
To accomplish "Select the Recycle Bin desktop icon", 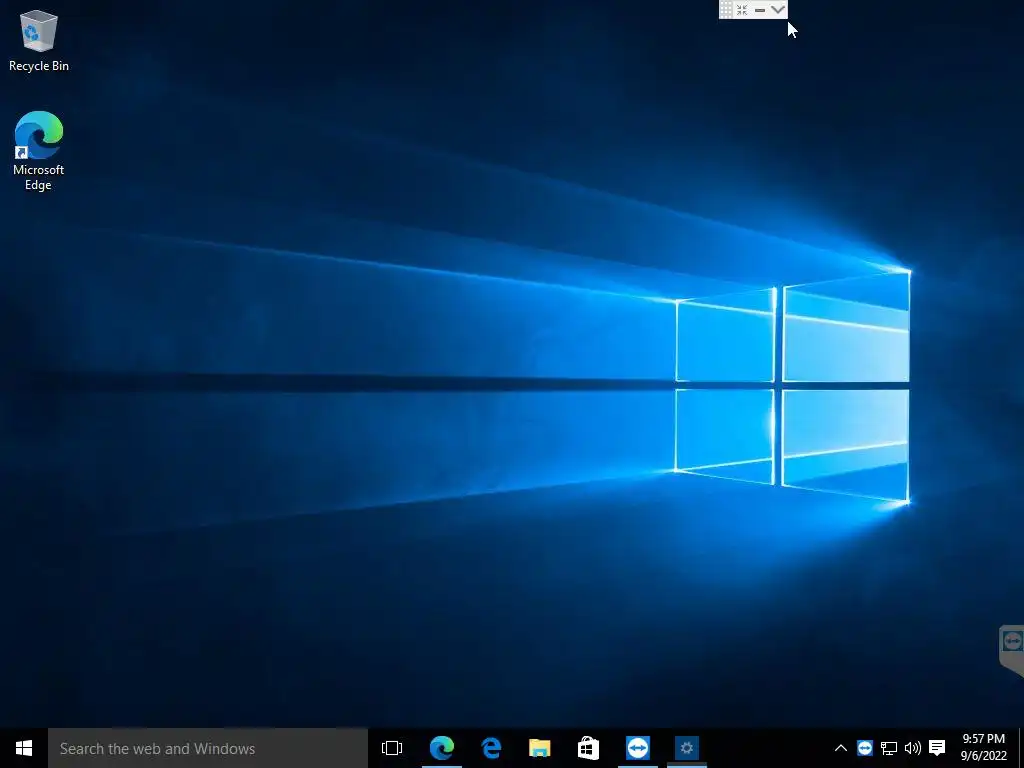I will [x=39, y=40].
